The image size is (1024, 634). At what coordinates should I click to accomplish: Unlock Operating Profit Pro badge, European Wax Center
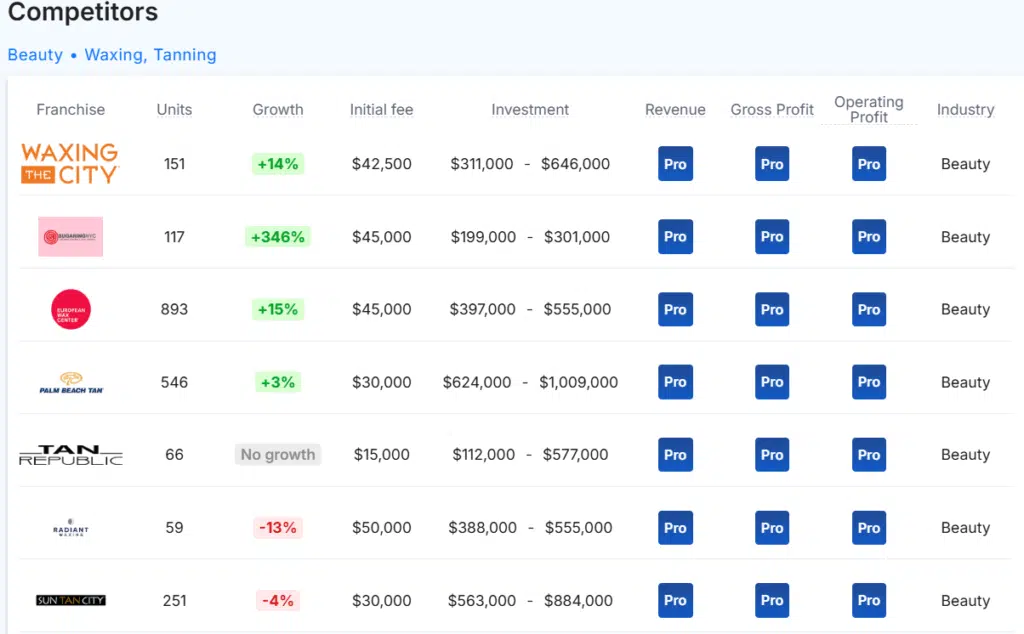[869, 309]
